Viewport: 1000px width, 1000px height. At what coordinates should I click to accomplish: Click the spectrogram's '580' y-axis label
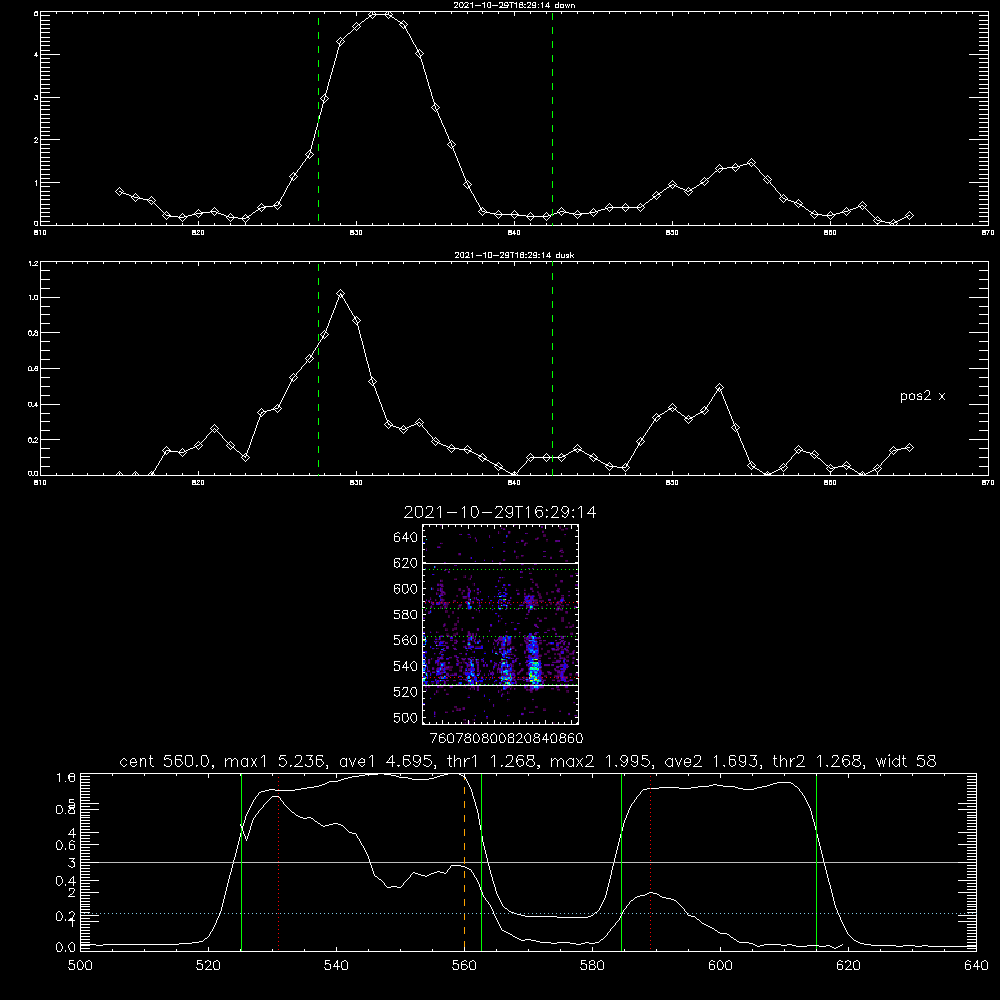coord(406,615)
